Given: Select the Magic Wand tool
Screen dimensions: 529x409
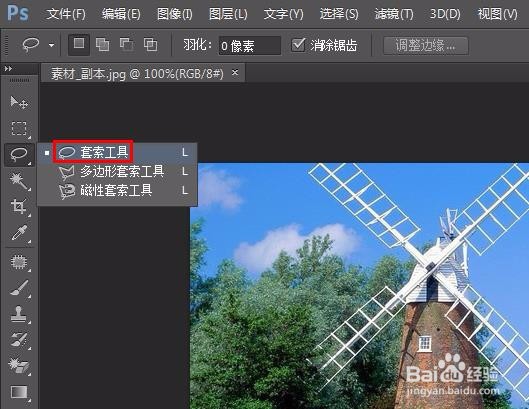Looking at the screenshot, I should [19, 181].
